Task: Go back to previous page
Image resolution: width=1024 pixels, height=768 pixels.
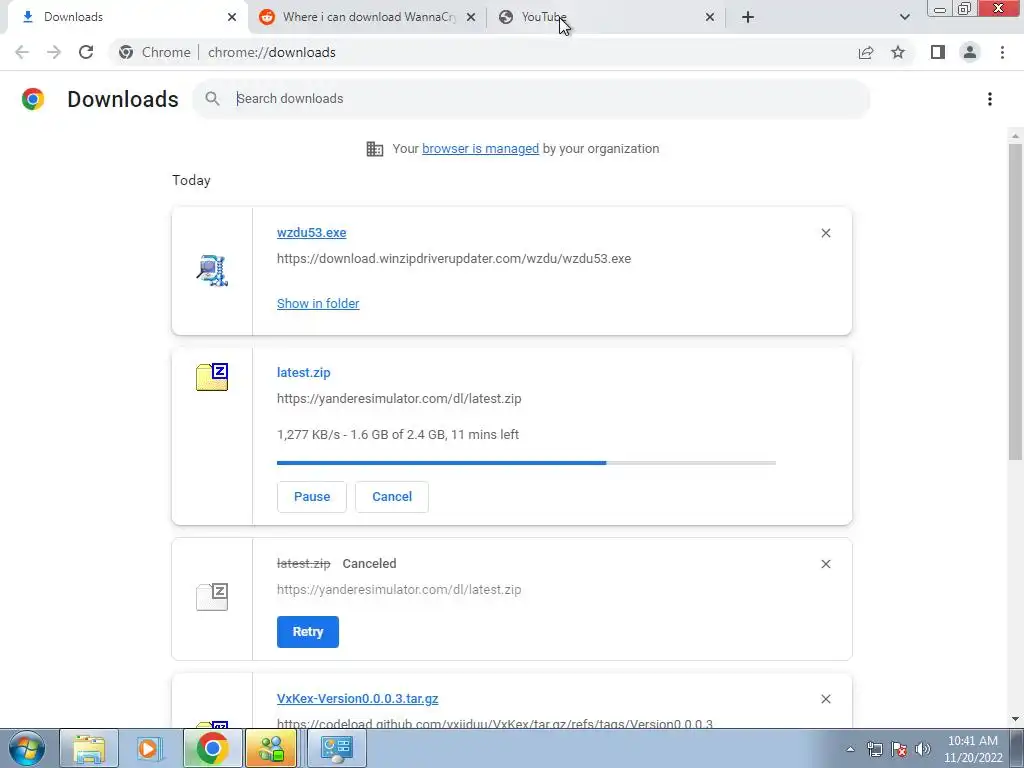Action: 22,52
